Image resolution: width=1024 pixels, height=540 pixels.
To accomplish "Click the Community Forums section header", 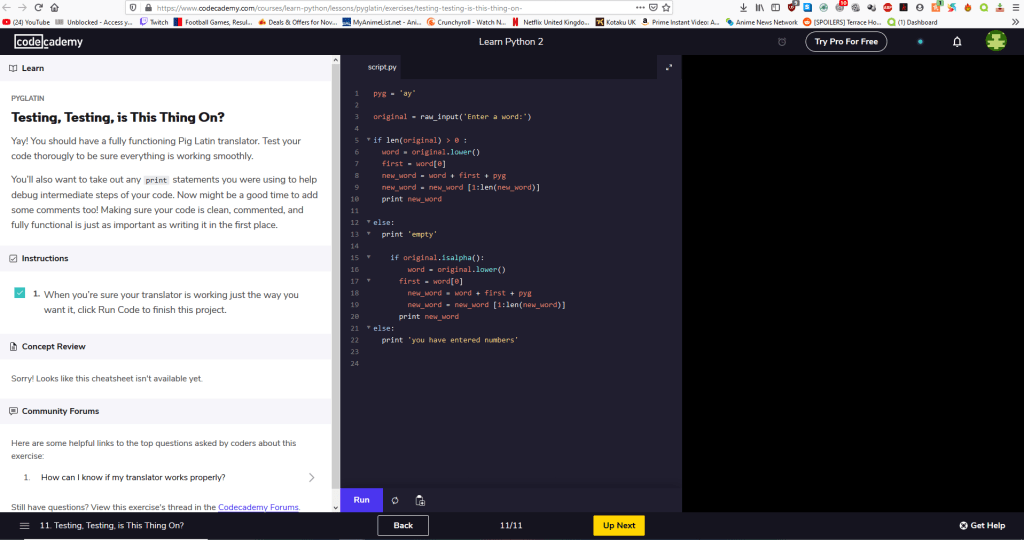I will (x=166, y=411).
